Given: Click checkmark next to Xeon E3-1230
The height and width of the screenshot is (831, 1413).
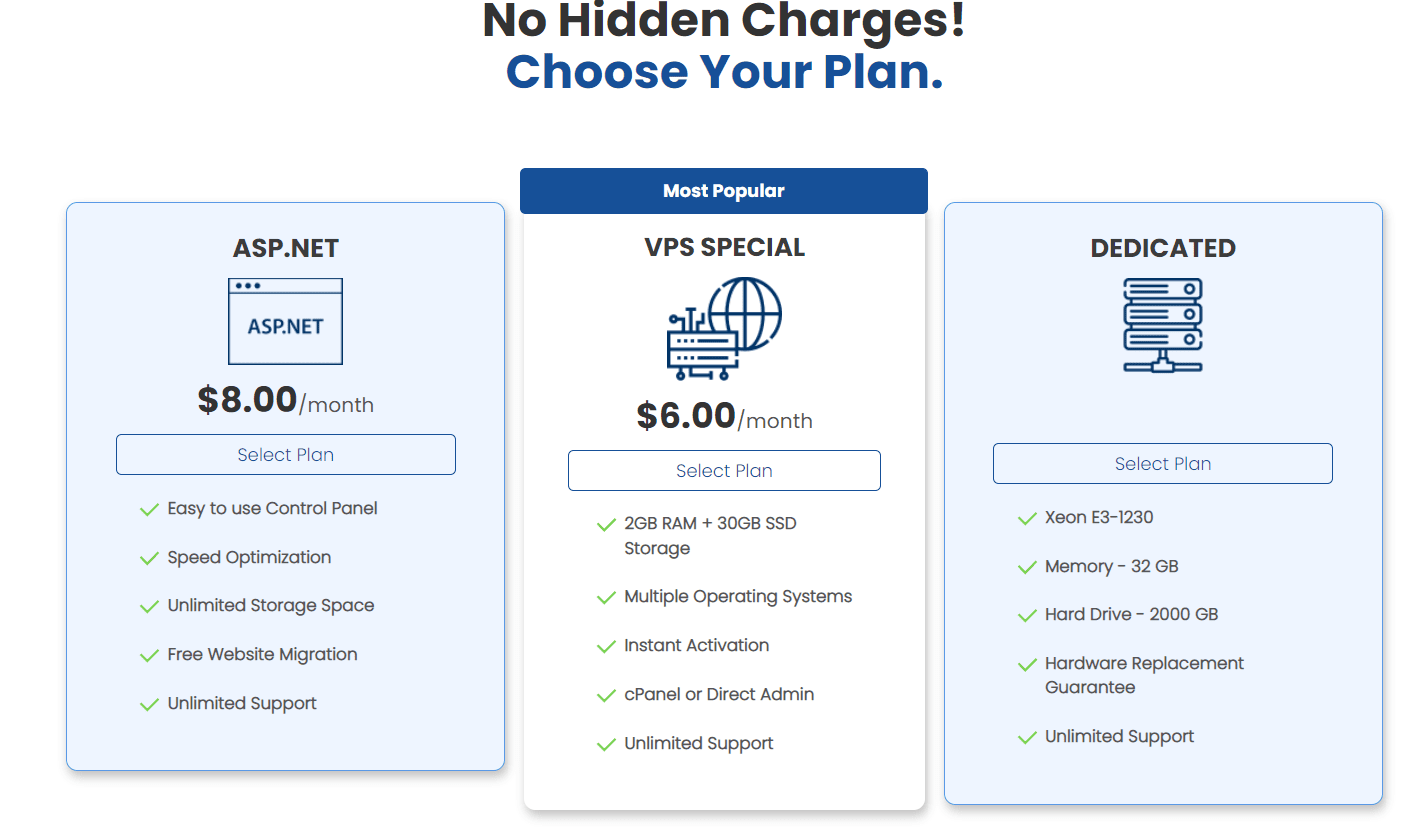Looking at the screenshot, I should [x=1027, y=519].
